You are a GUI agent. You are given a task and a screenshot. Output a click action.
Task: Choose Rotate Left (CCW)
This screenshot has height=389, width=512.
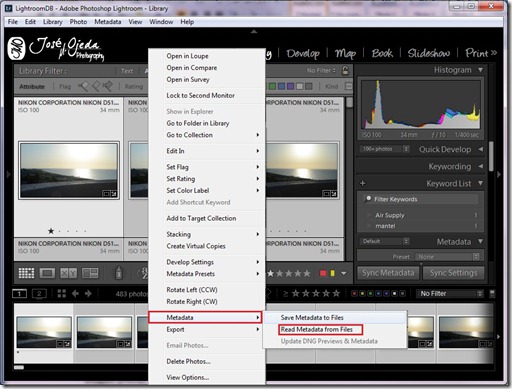(192, 290)
